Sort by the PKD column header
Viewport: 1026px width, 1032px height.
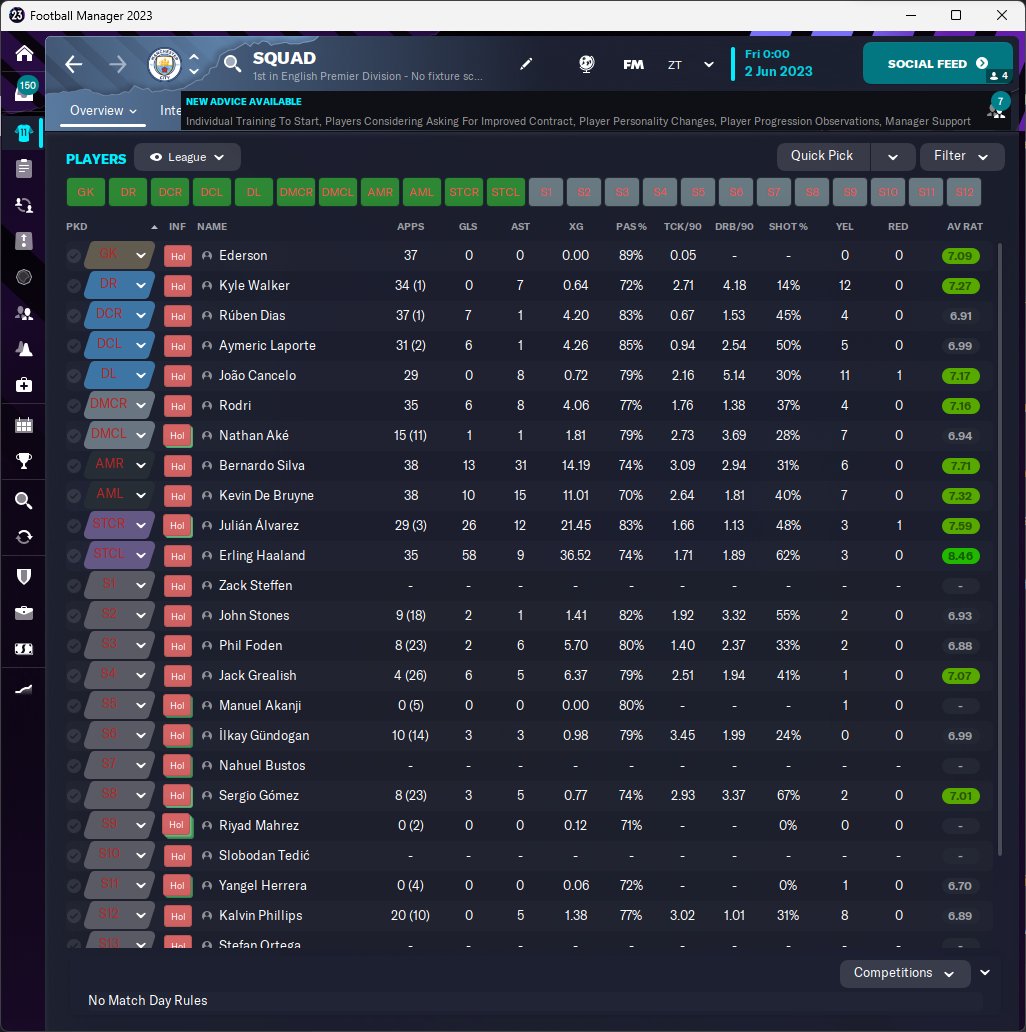pyautogui.click(x=77, y=226)
